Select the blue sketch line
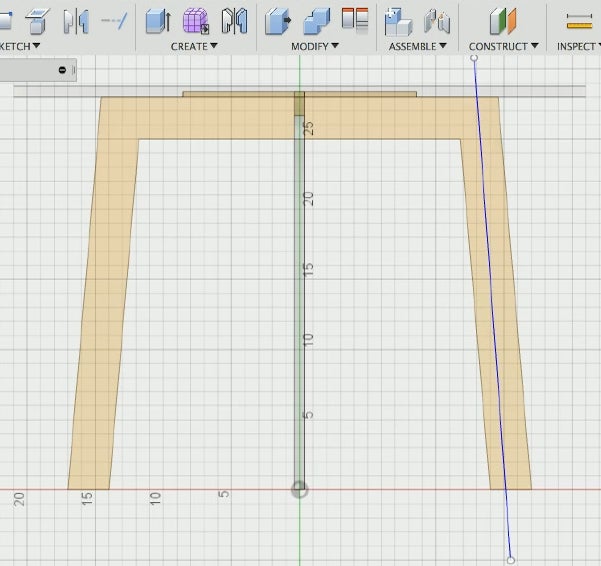The width and height of the screenshot is (601, 566). tap(492, 309)
